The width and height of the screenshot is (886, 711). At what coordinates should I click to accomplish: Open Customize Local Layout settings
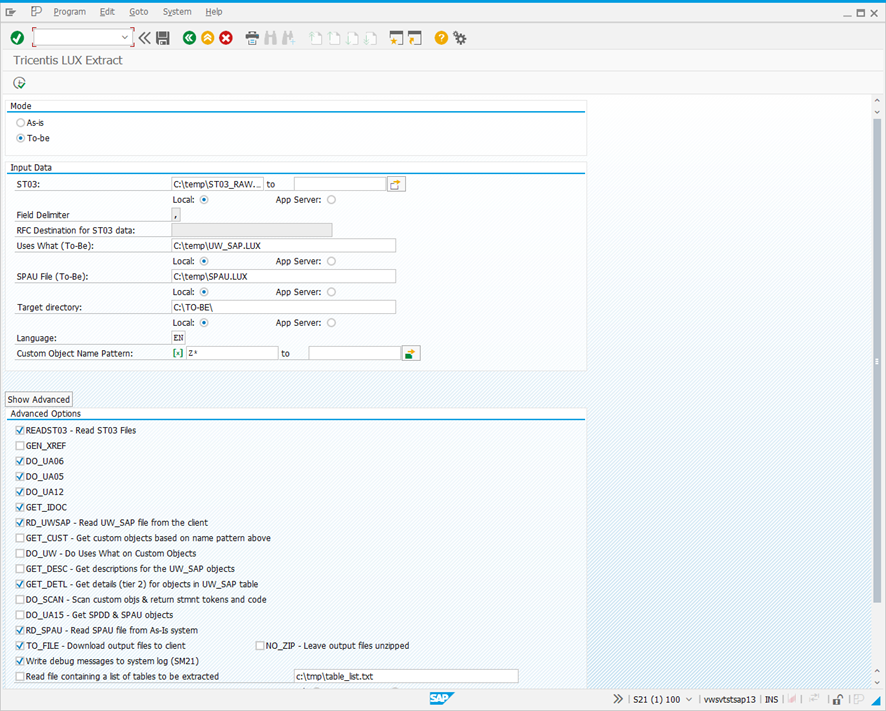[459, 38]
